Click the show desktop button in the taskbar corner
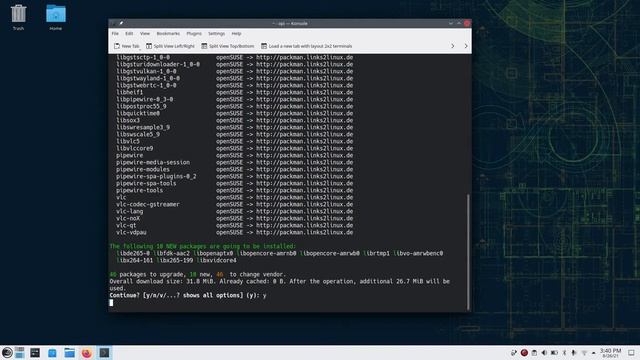The height and width of the screenshot is (360, 640). [x=631, y=353]
